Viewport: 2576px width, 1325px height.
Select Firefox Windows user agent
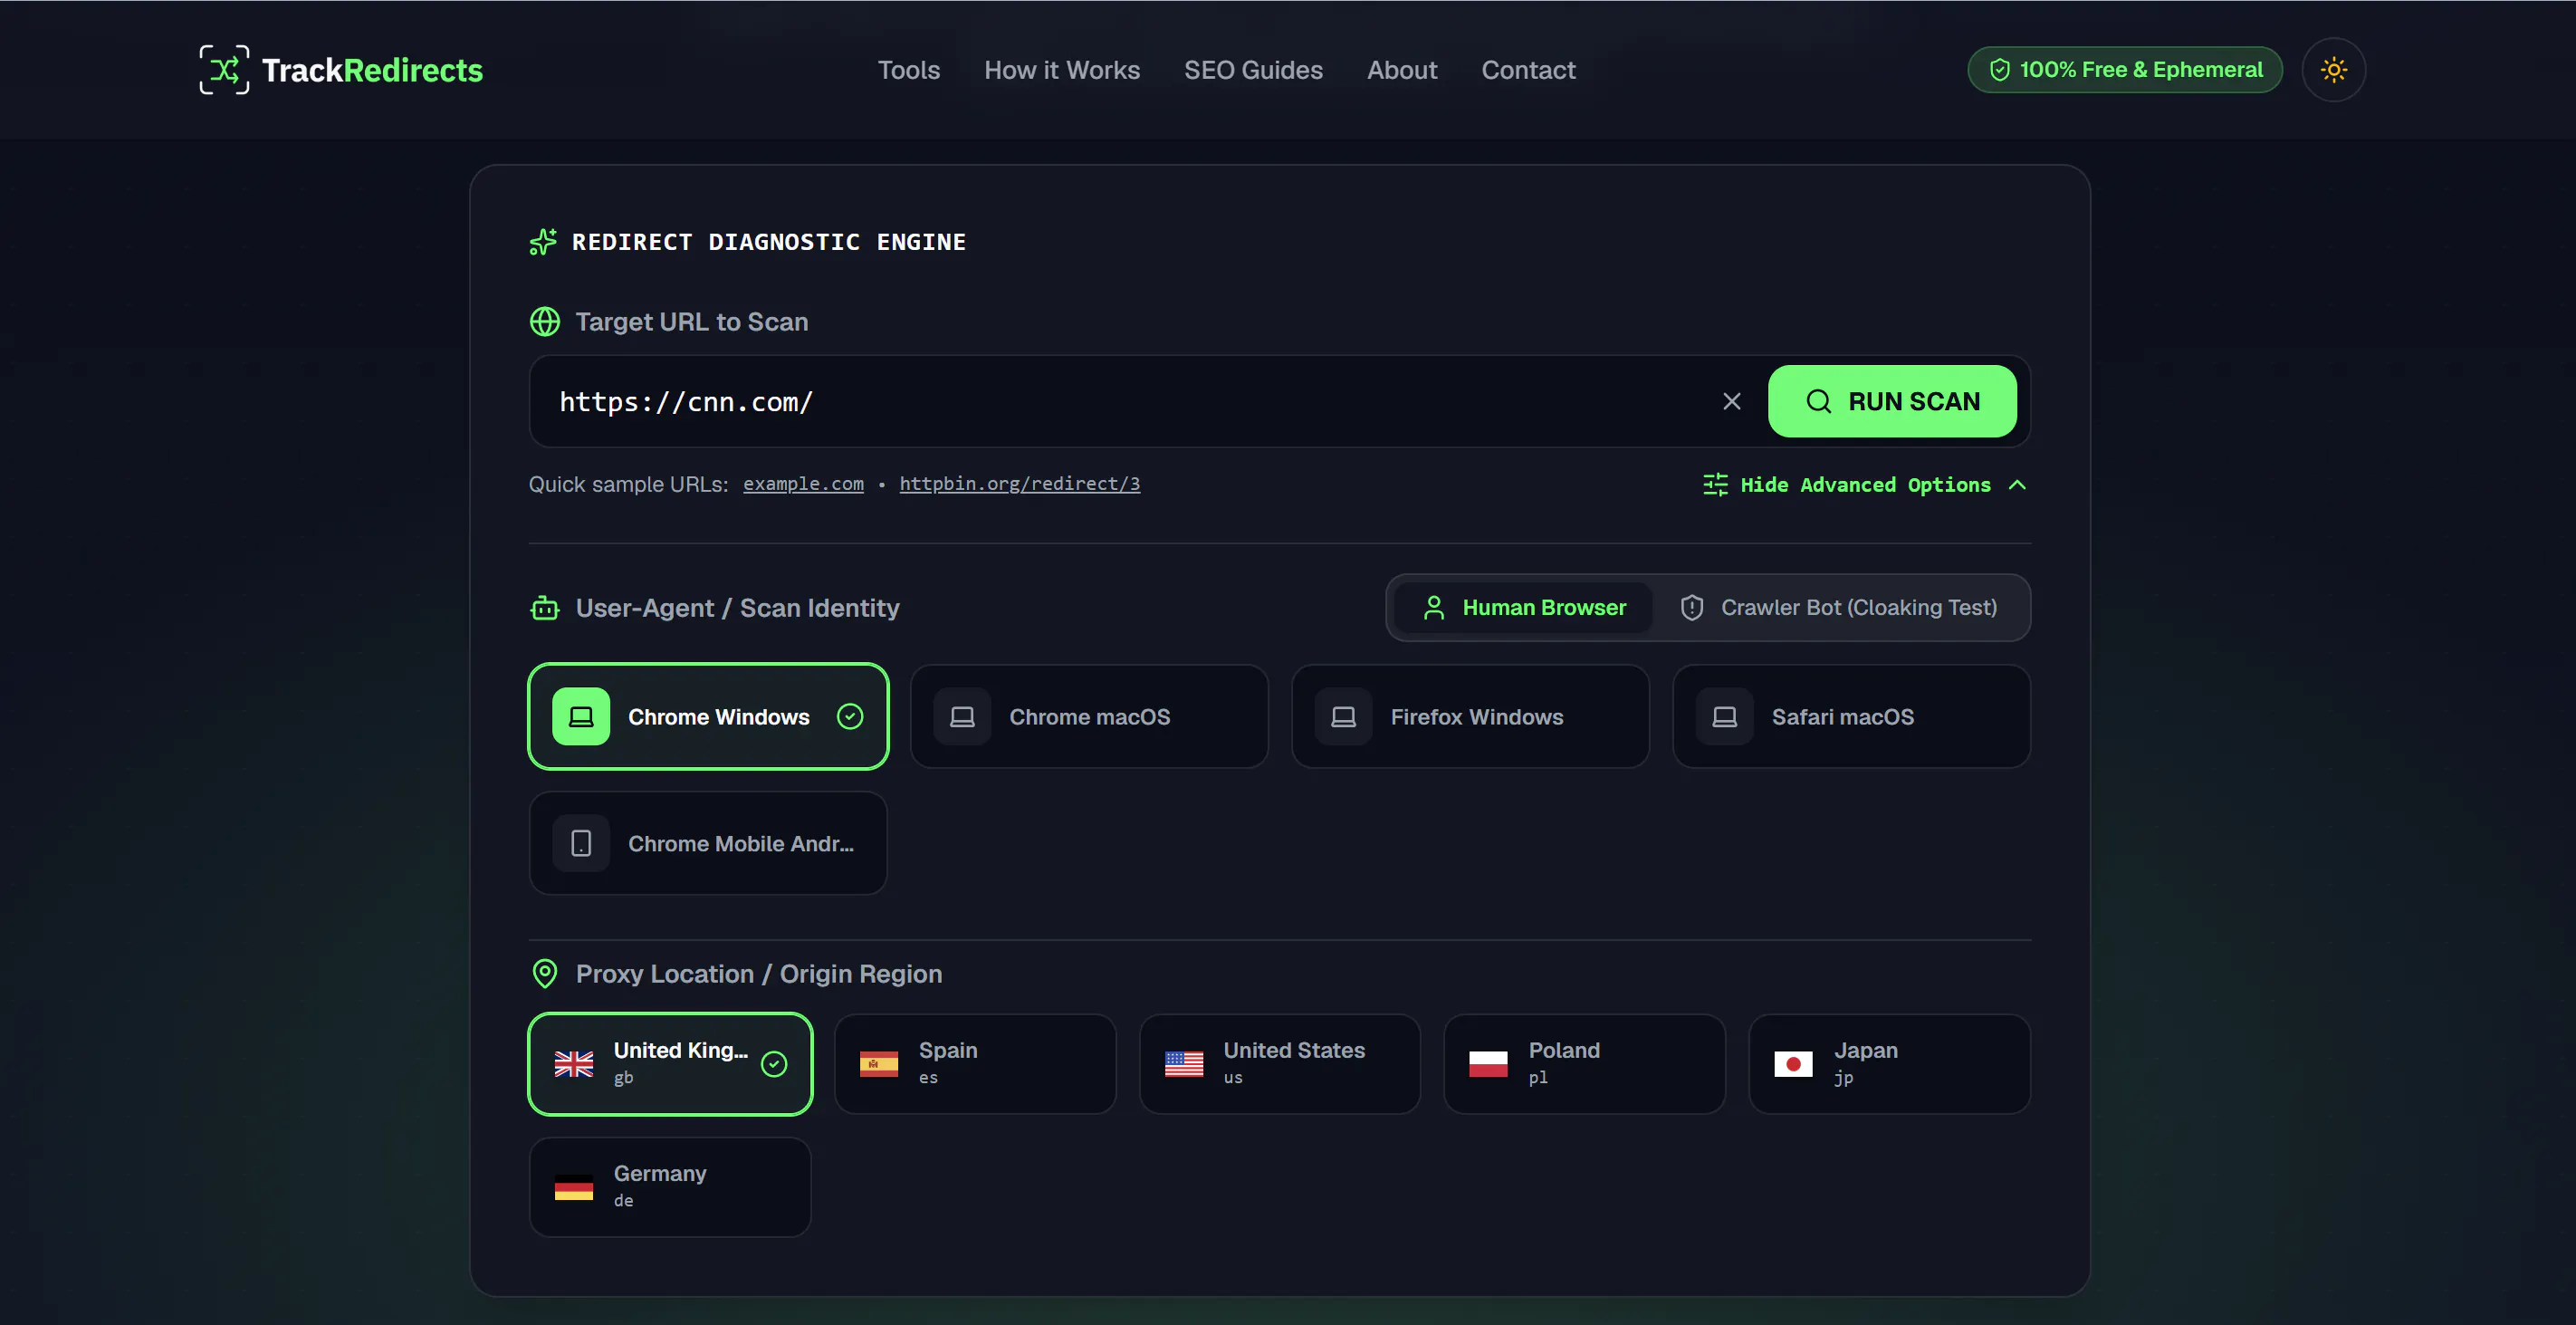1470,717
